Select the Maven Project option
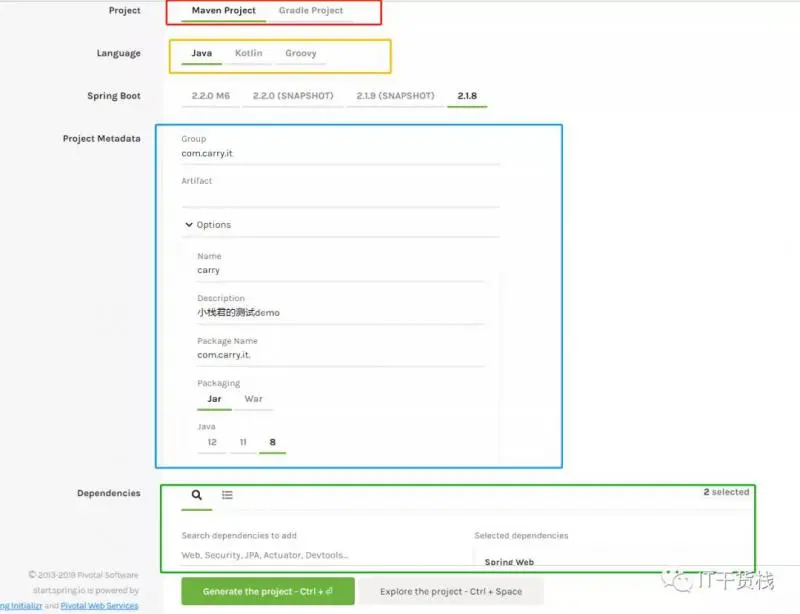 223,11
